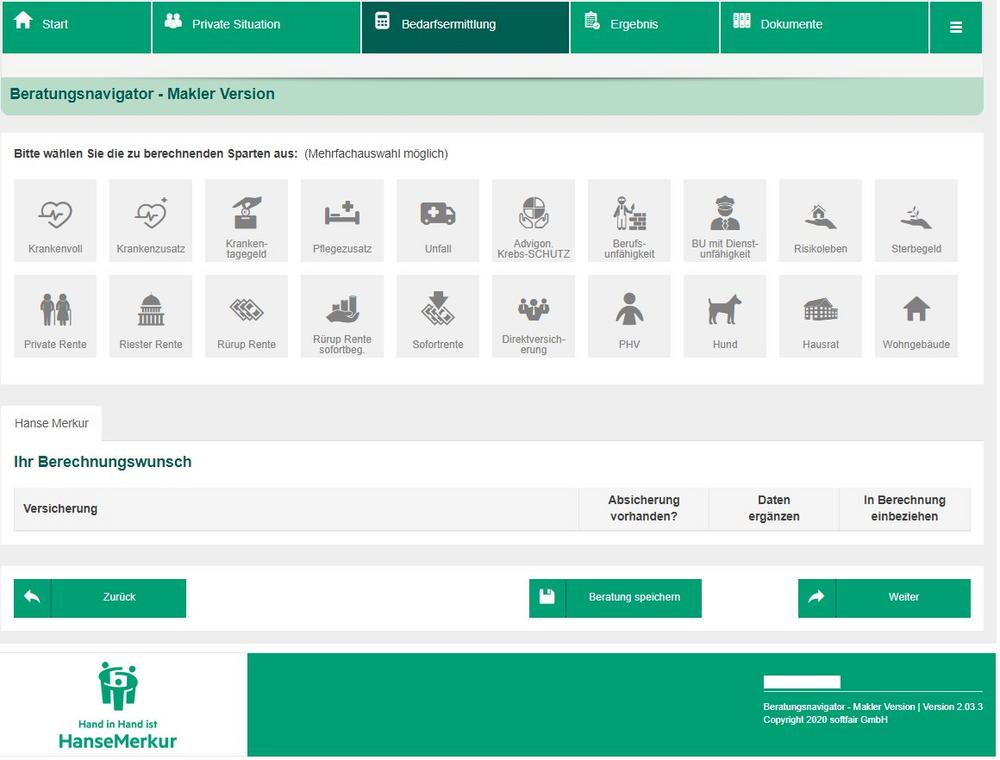The width and height of the screenshot is (1000, 760).
Task: Select BU mit Dienstunfähigkeit tile
Action: 725,221
